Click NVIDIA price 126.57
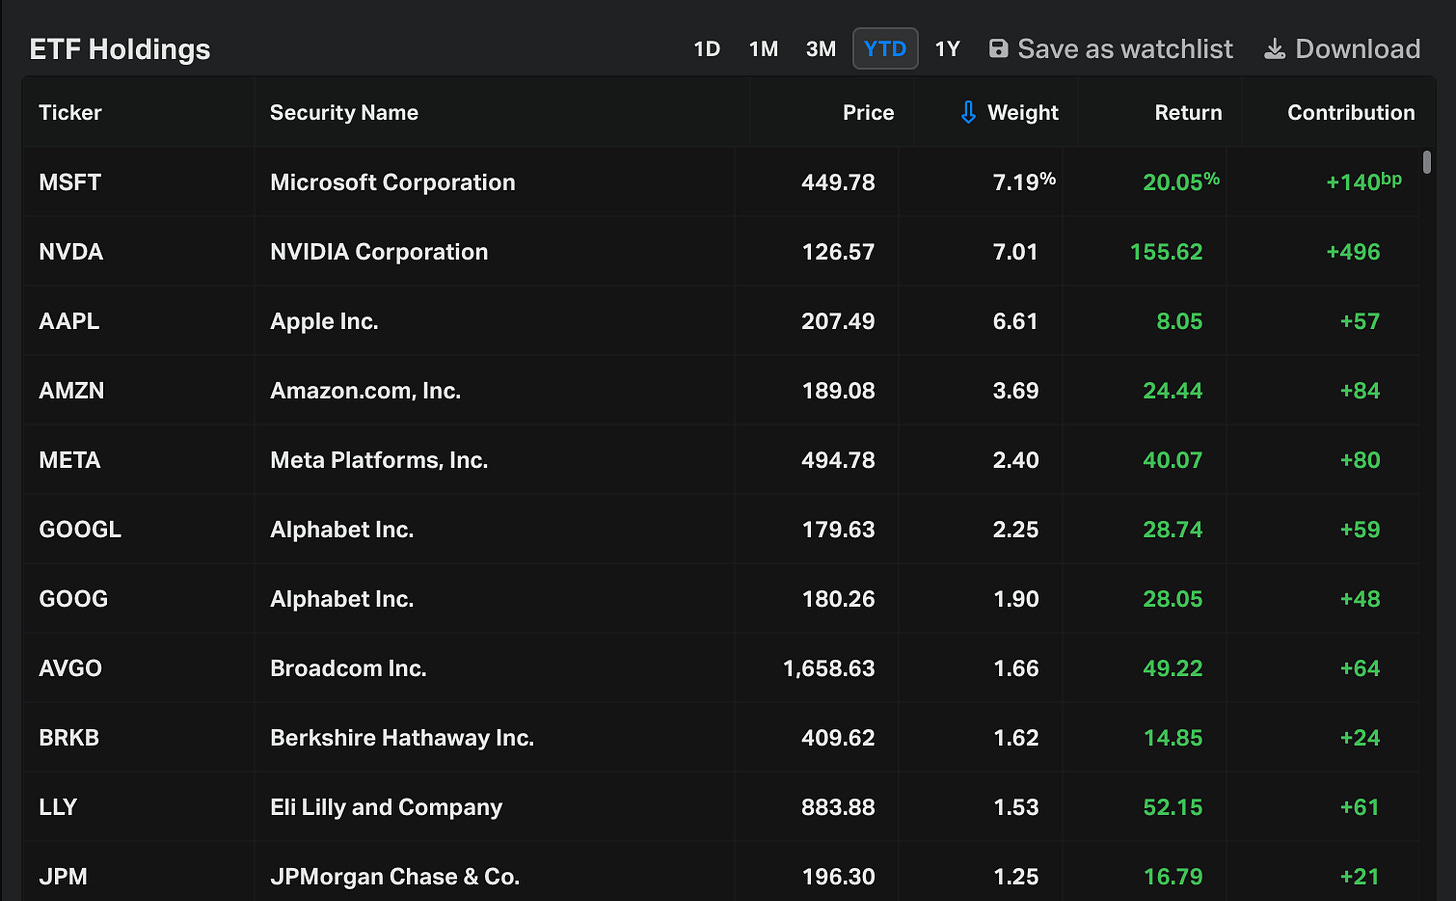Screen dimensions: 1456x901 [838, 252]
